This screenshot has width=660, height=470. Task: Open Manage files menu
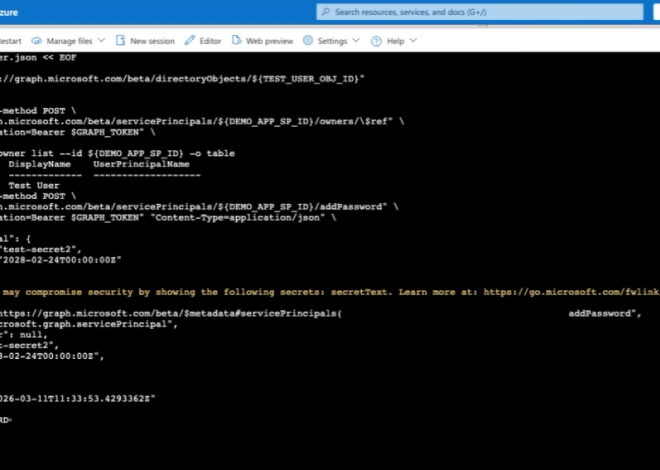[69, 41]
